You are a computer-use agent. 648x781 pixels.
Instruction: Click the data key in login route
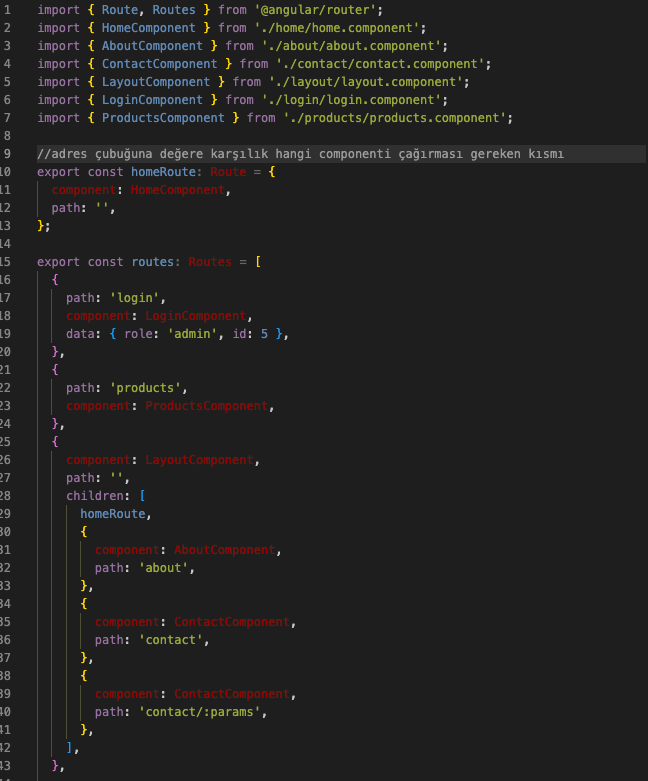pyautogui.click(x=80, y=334)
